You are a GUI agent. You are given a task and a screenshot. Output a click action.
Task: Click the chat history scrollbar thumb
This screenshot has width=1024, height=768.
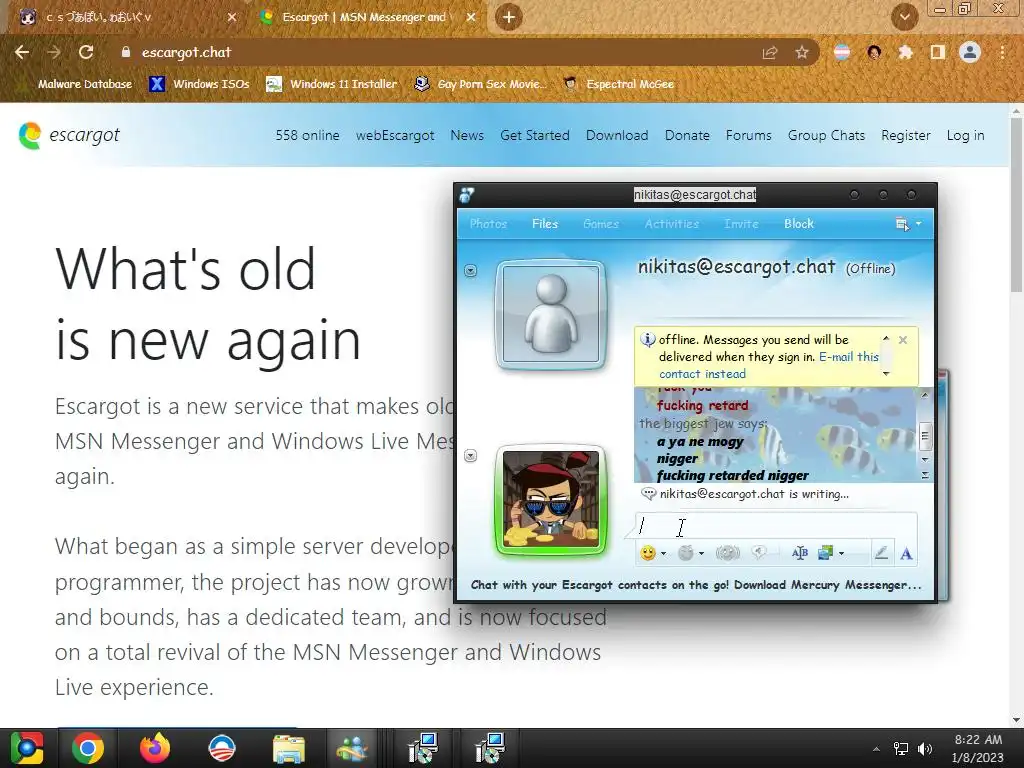pos(925,436)
